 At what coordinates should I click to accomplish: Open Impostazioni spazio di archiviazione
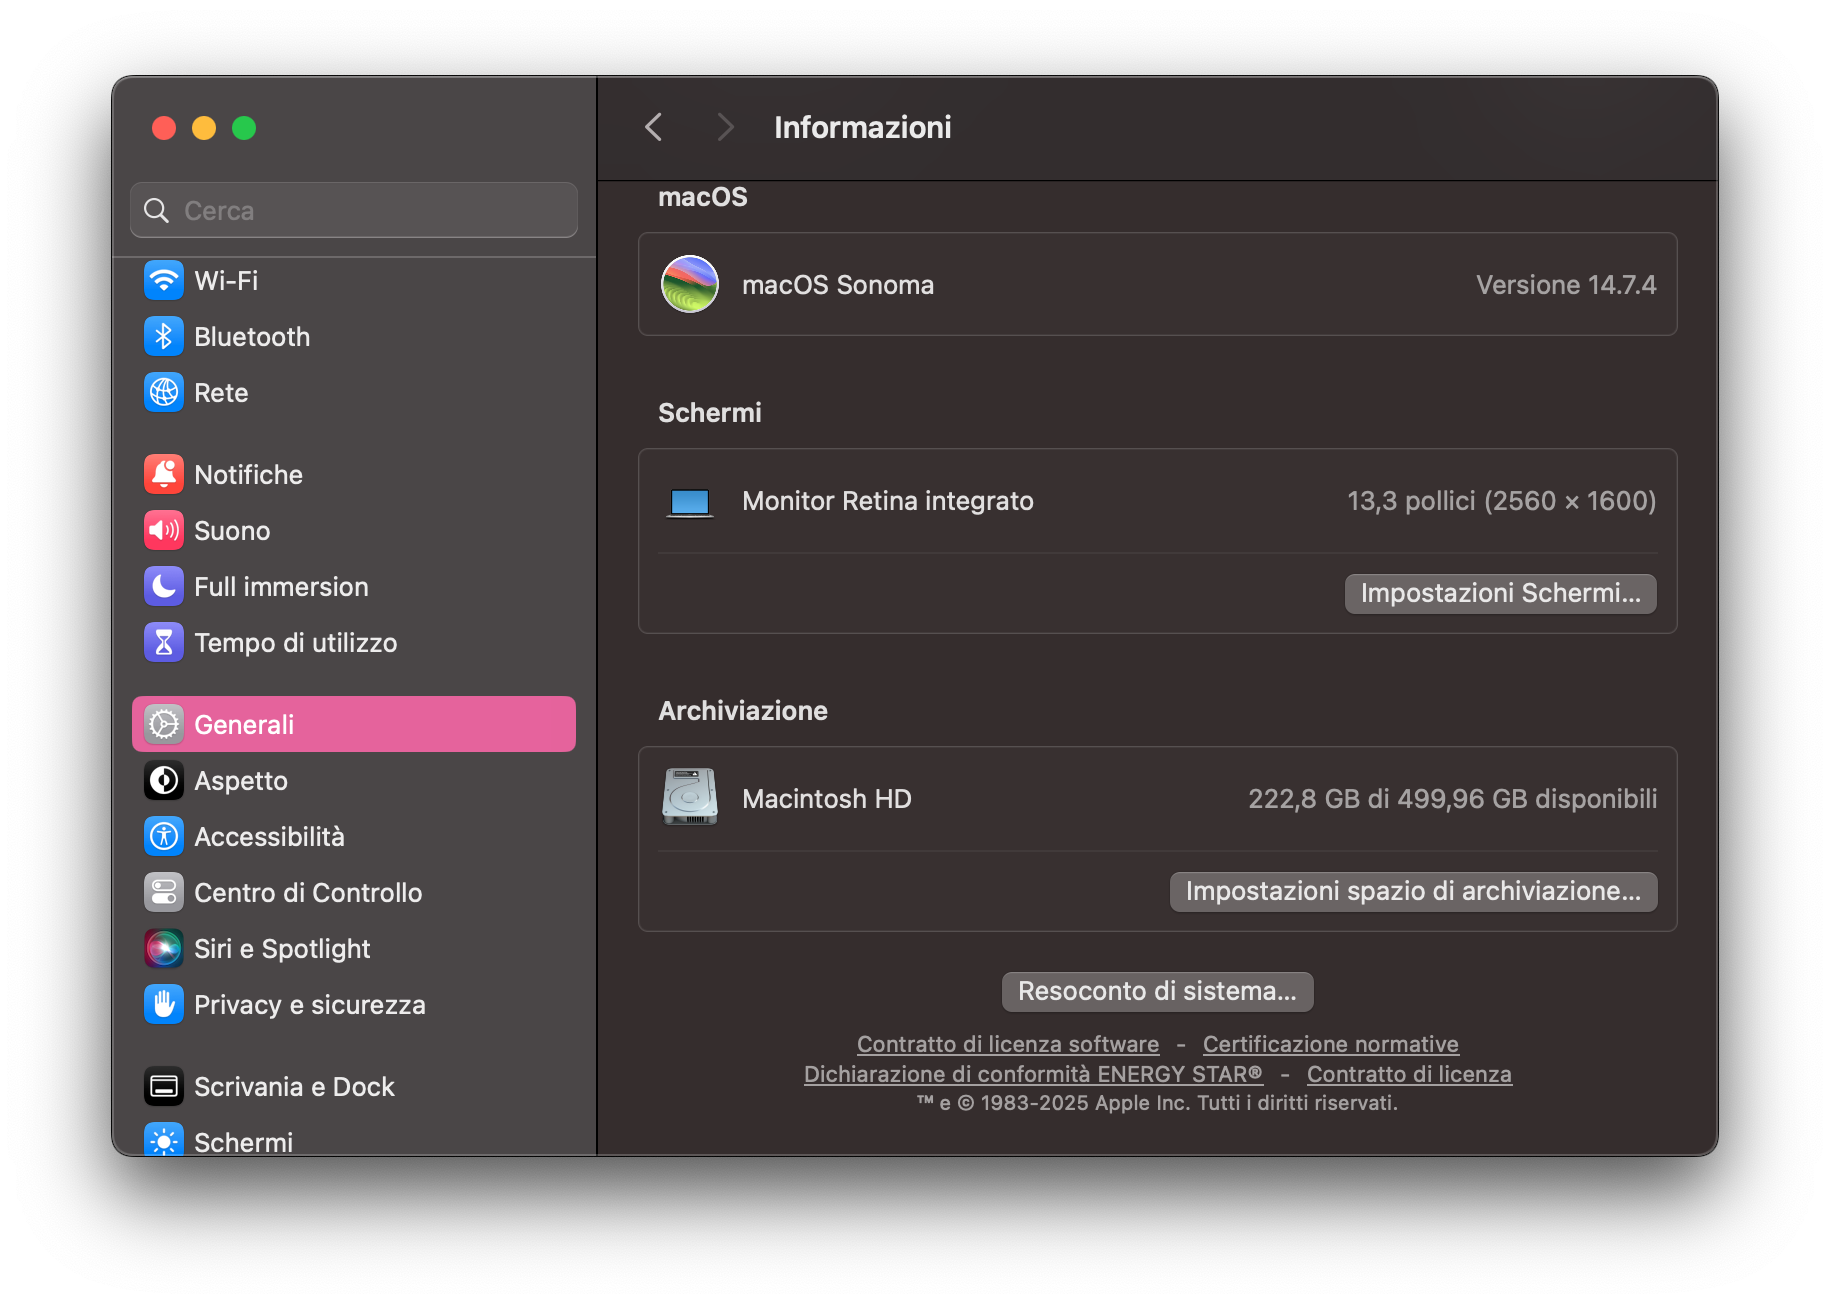point(1412,891)
